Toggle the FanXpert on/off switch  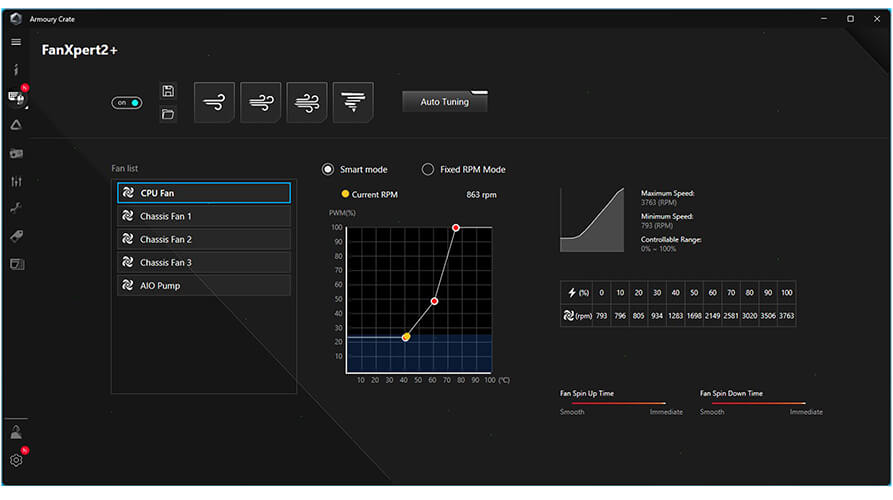126,103
